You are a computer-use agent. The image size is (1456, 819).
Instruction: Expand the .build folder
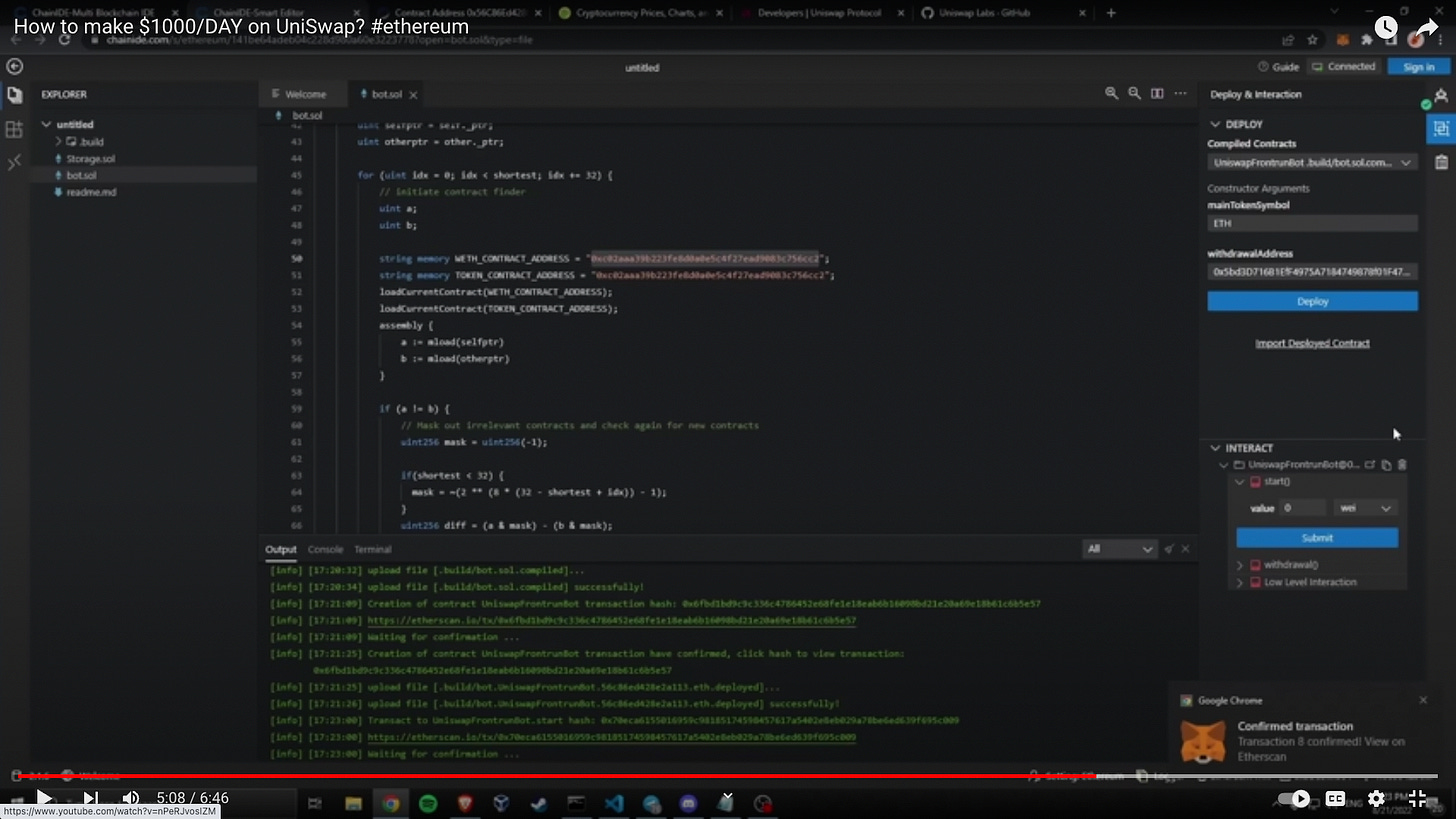point(58,142)
